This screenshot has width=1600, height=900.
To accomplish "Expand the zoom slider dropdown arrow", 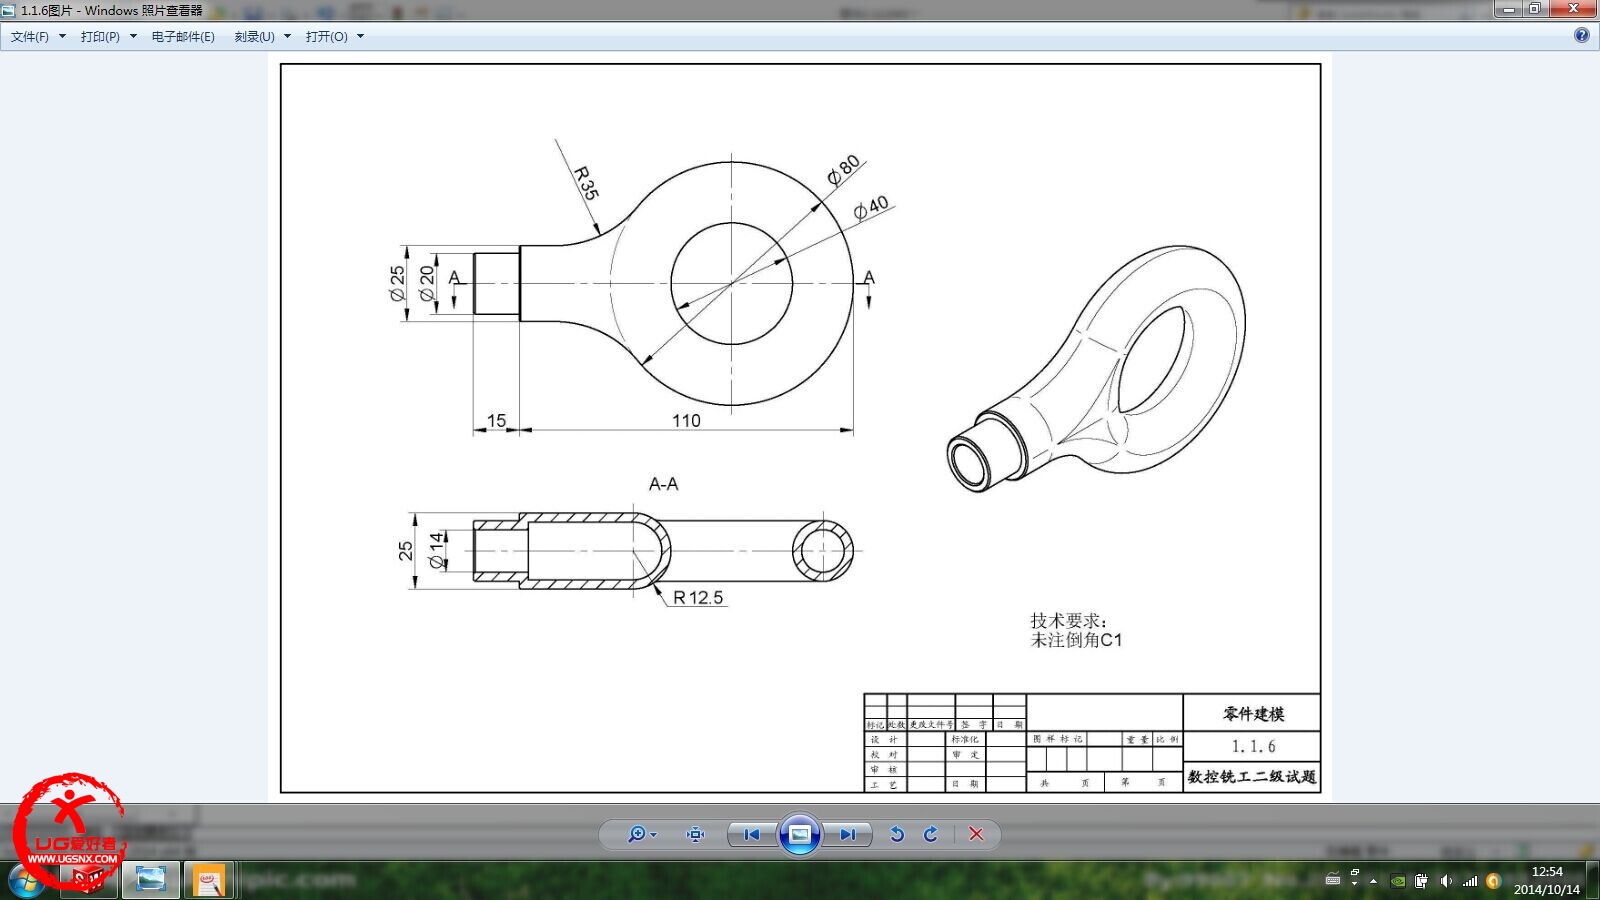I will coord(654,835).
